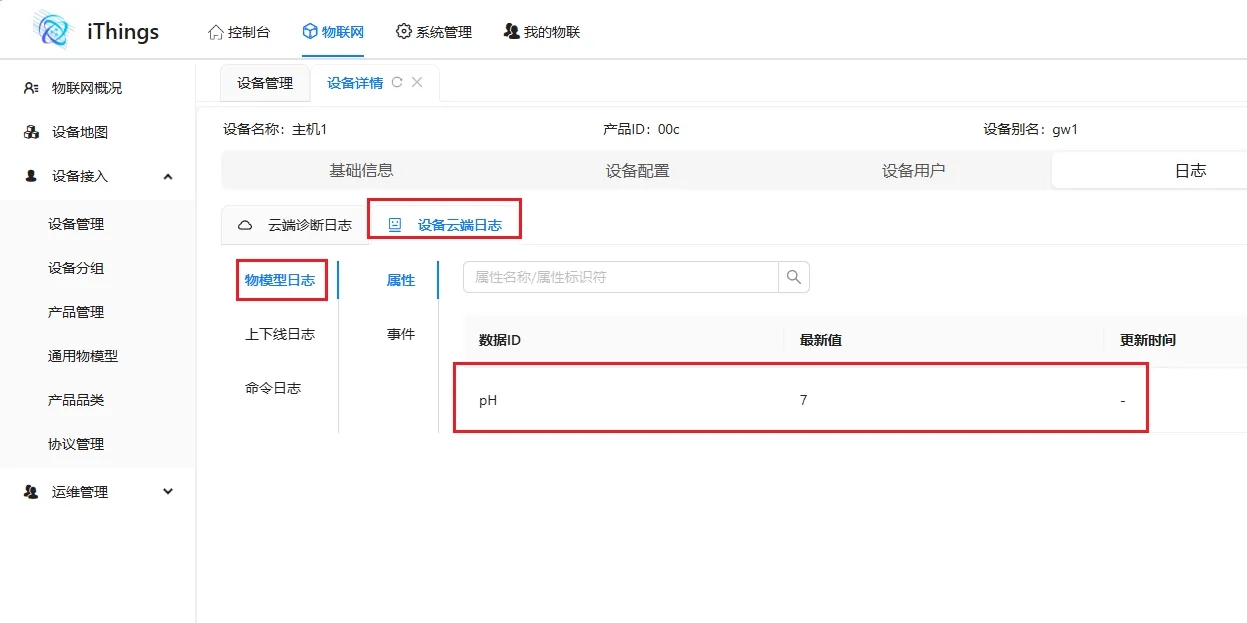Open the 上下线日志 section

tap(280, 334)
